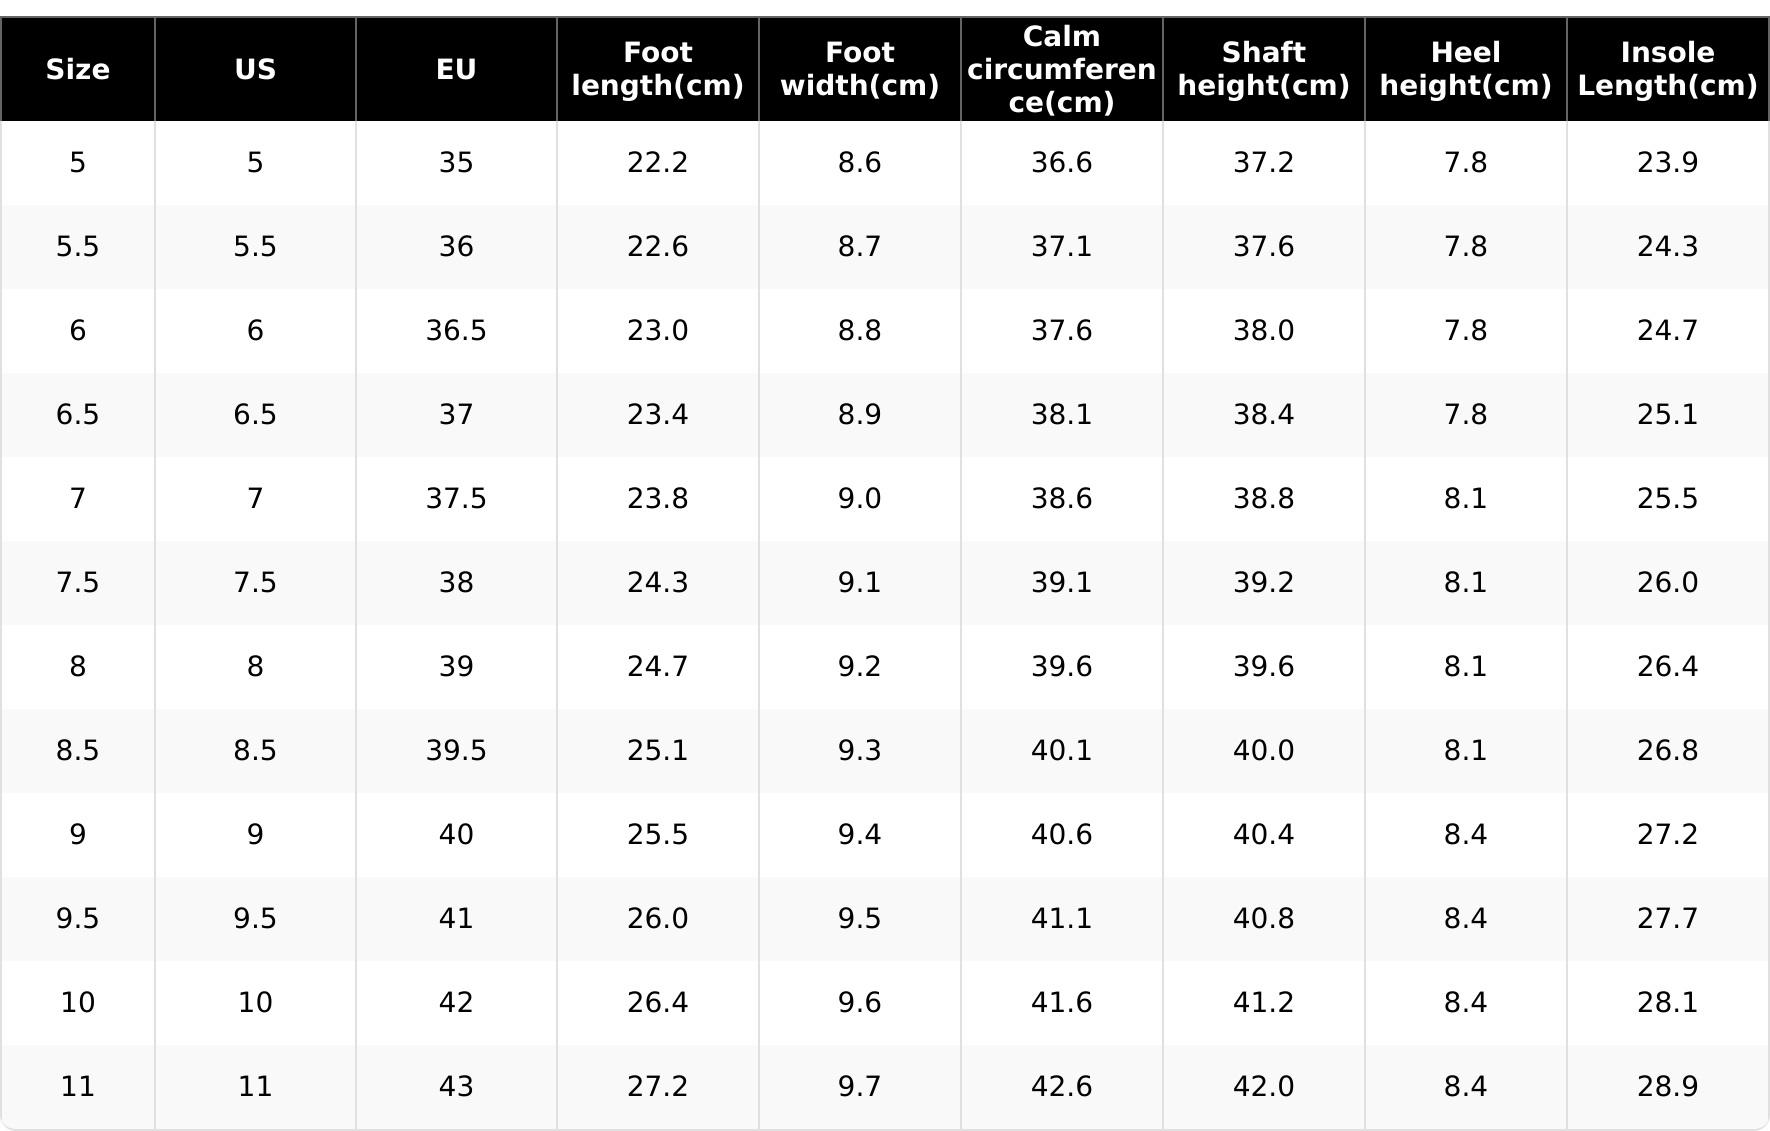Screen dimensions: 1770x1131
Task: Select the 27.7 insole length cell
Action: pyautogui.click(x=1667, y=918)
